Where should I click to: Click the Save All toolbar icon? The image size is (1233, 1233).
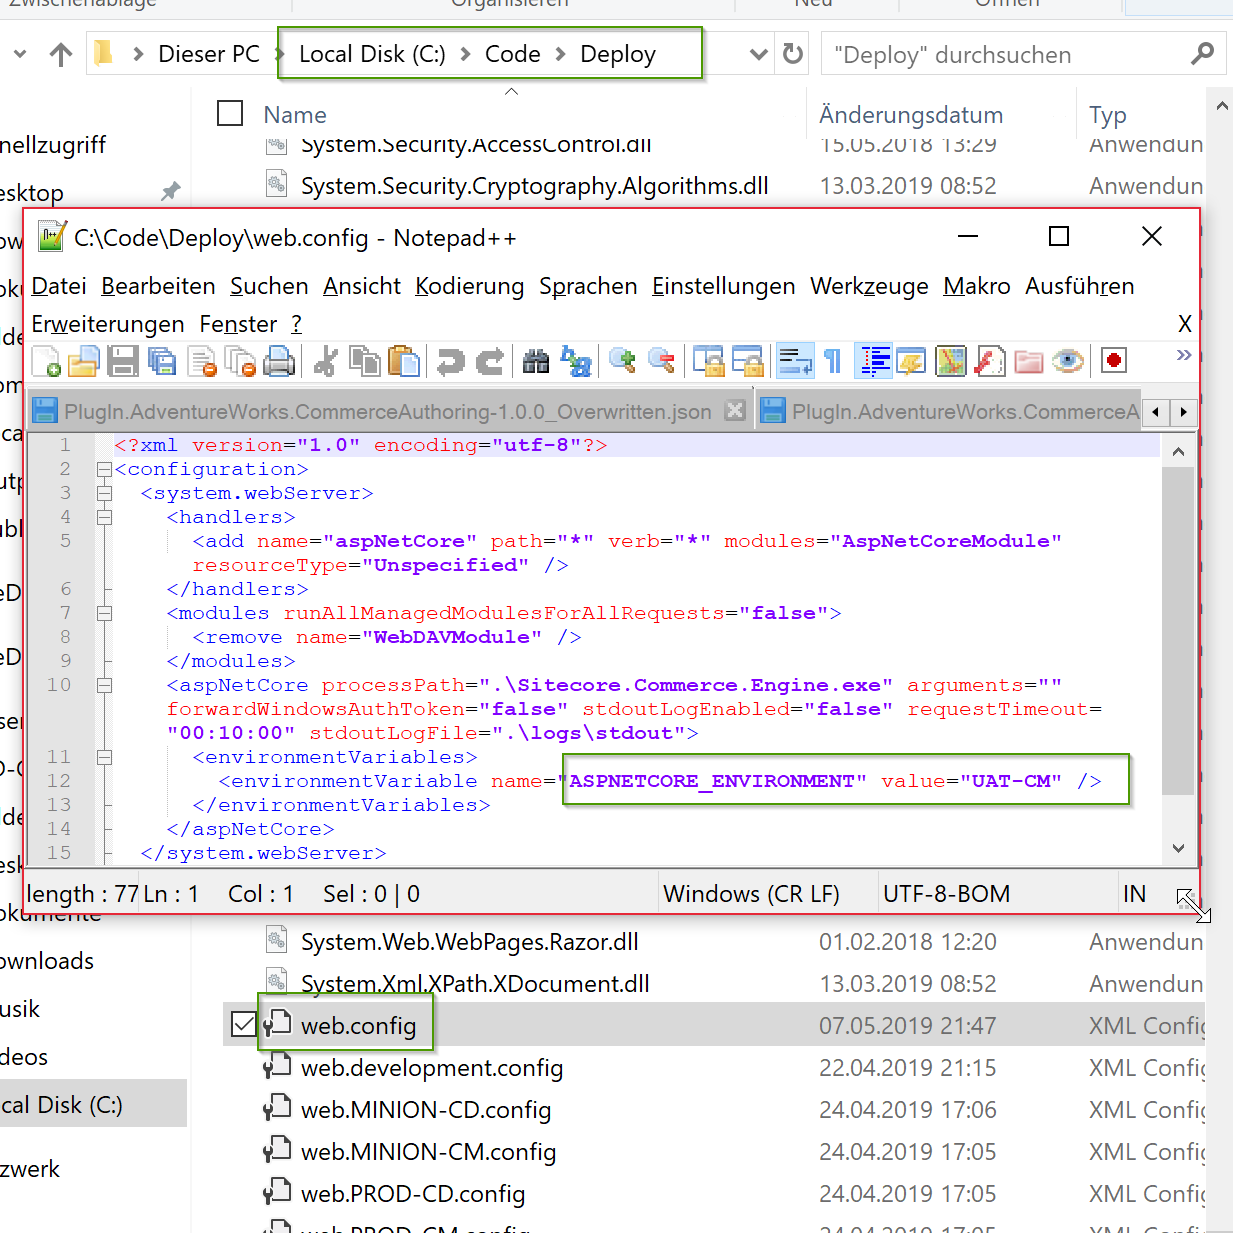coord(162,360)
